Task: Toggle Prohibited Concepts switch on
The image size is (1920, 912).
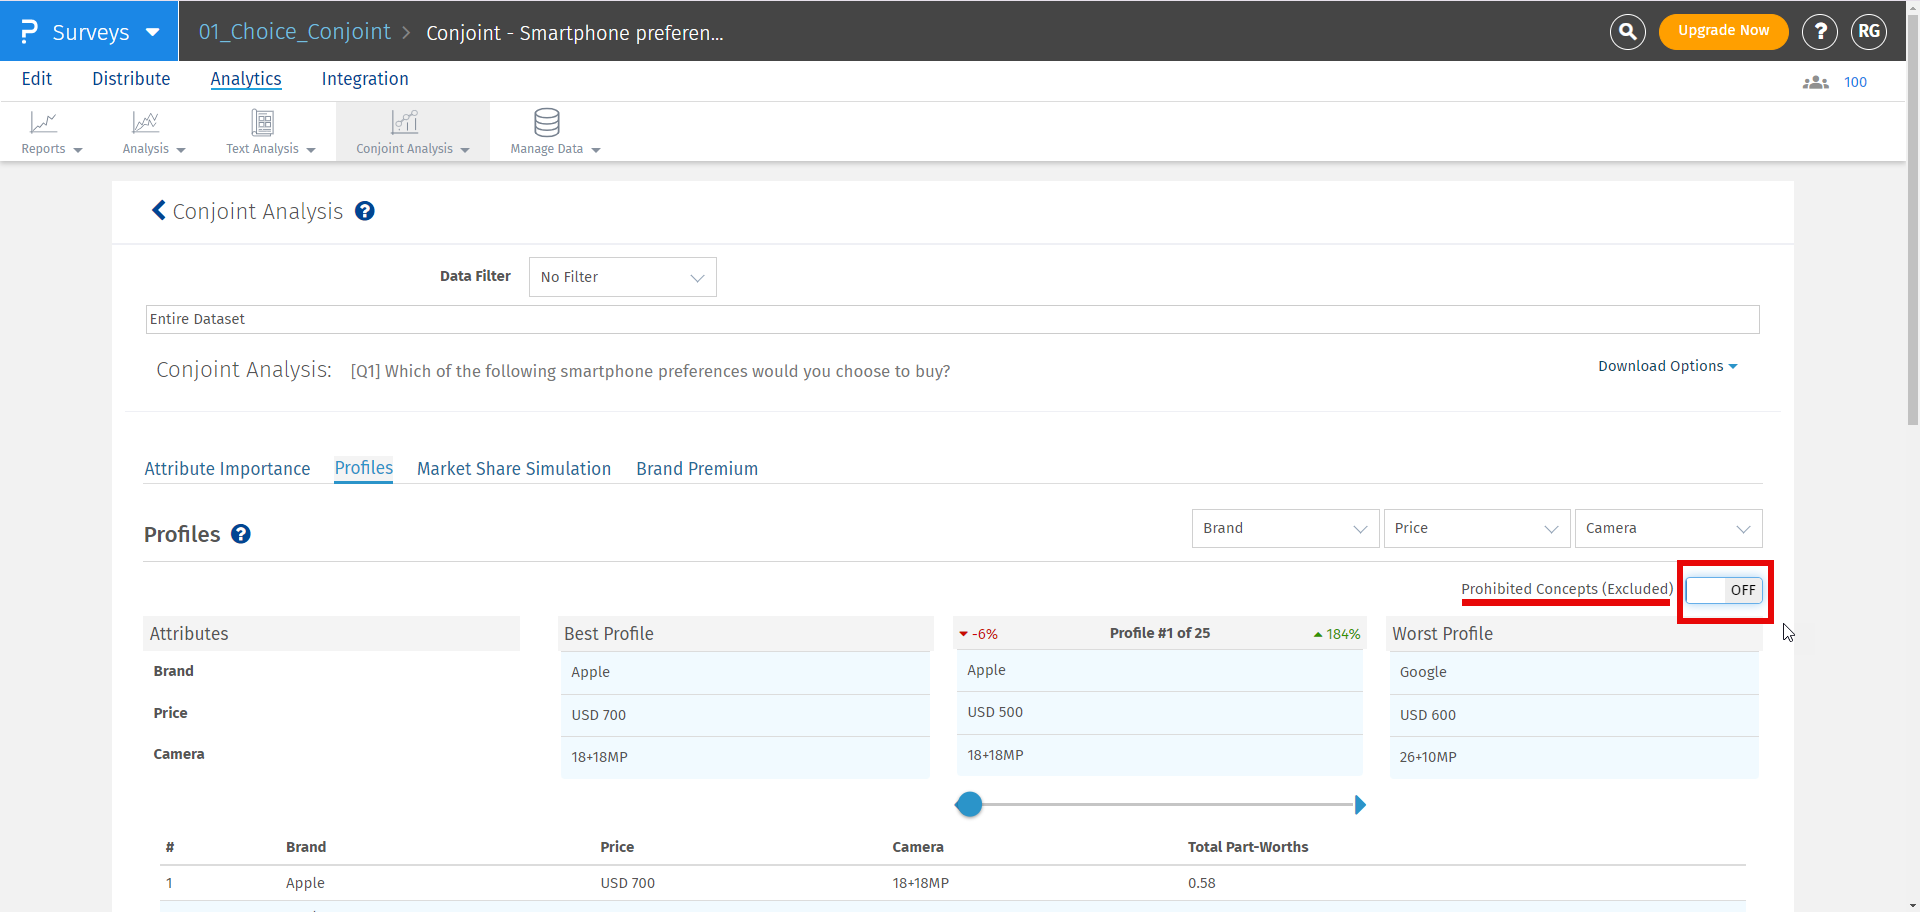Action: tap(1724, 590)
